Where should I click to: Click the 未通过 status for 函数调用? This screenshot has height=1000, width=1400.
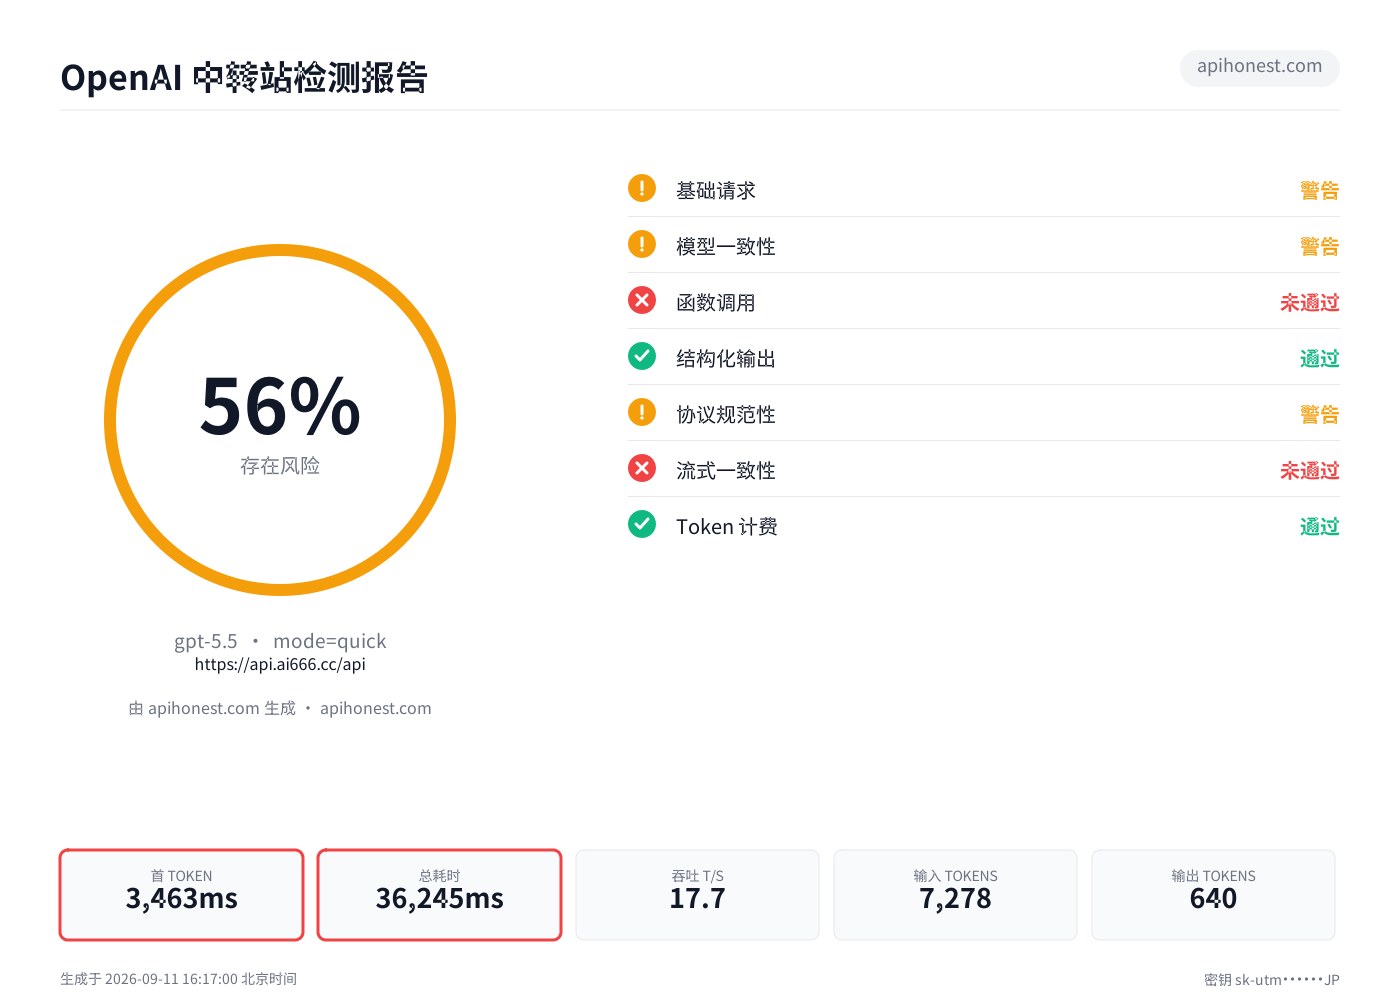tap(1309, 302)
